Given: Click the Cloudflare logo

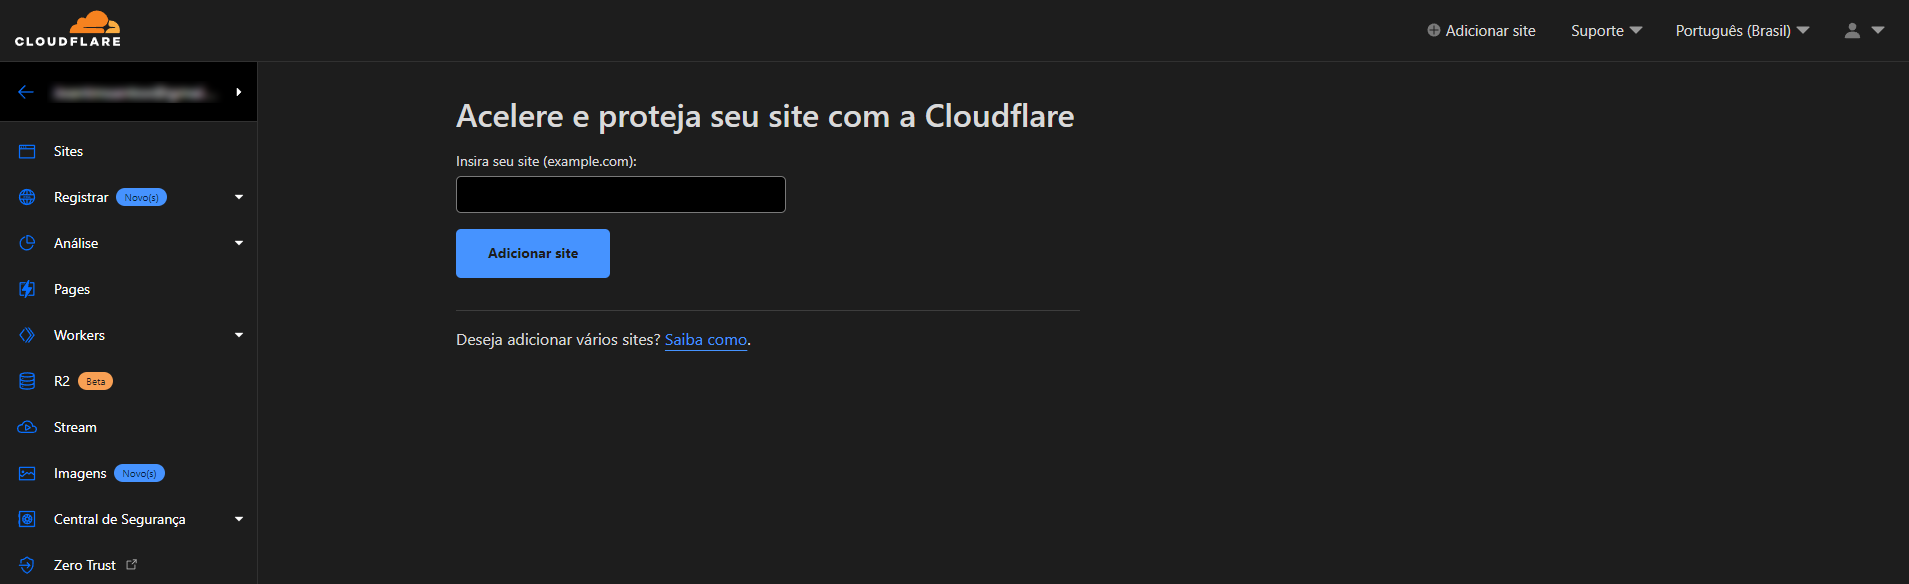Looking at the screenshot, I should tap(68, 30).
